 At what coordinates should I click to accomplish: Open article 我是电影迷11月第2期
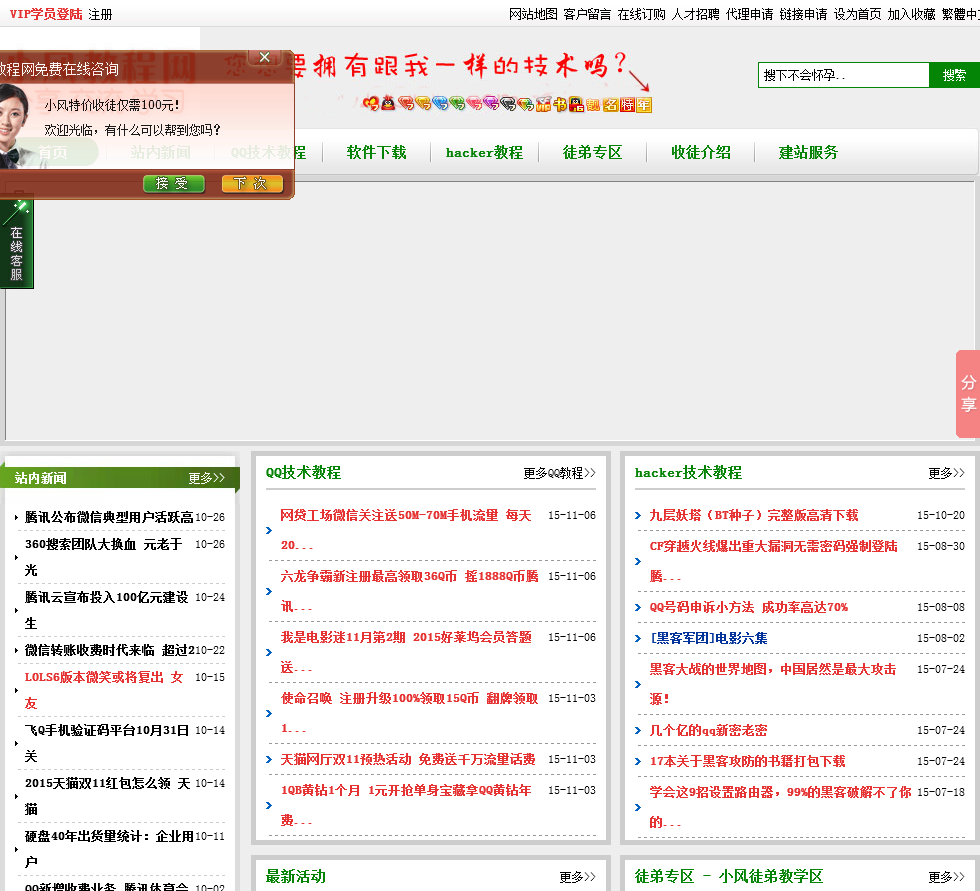pyautogui.click(x=406, y=652)
